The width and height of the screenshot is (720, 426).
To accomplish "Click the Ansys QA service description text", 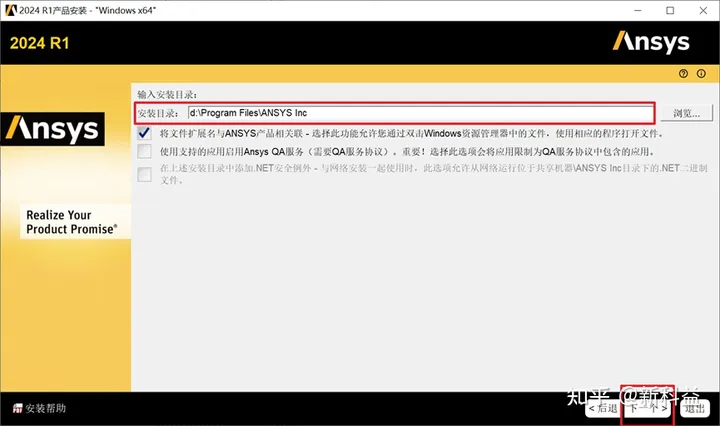I will (407, 151).
